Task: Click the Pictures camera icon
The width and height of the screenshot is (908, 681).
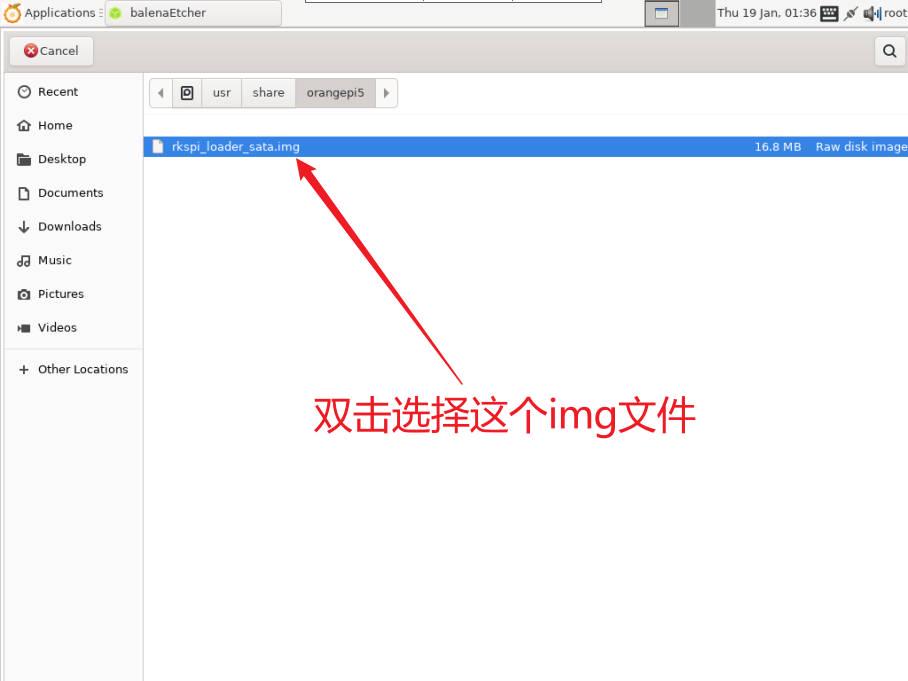Action: (x=24, y=294)
